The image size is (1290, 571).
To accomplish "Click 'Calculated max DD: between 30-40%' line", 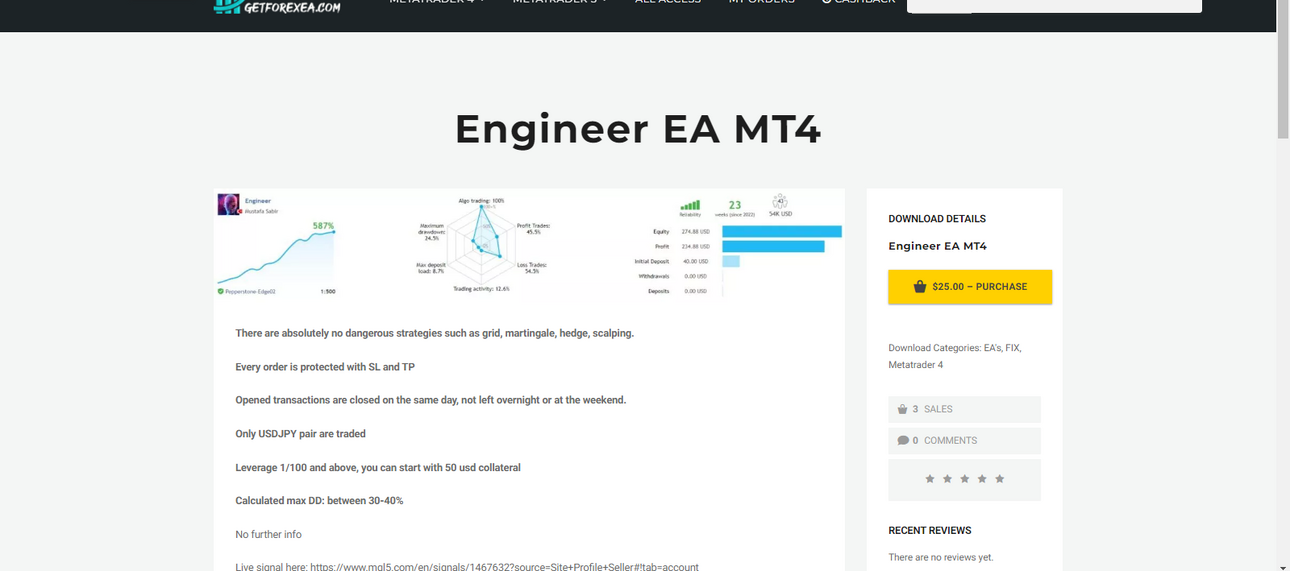I will (x=319, y=501).
